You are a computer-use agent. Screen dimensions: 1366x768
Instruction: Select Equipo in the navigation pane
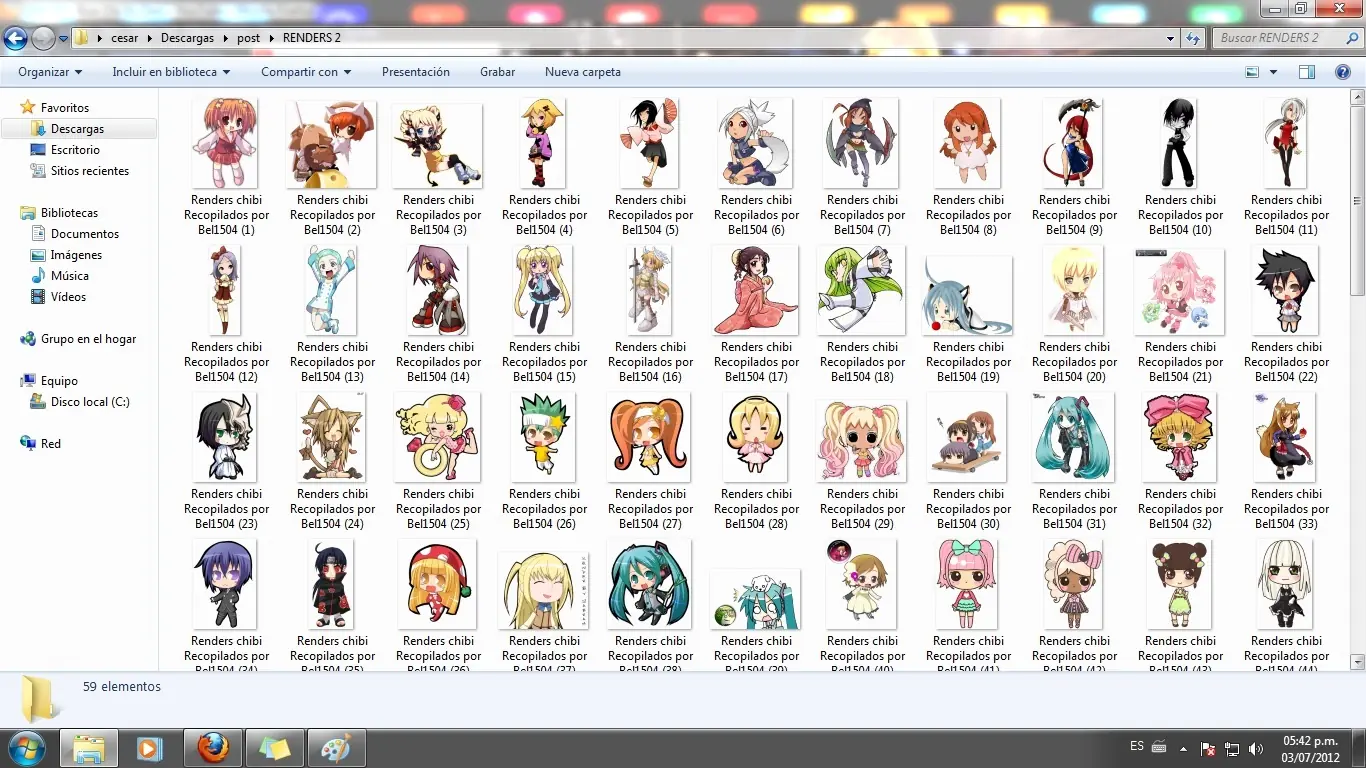[59, 381]
